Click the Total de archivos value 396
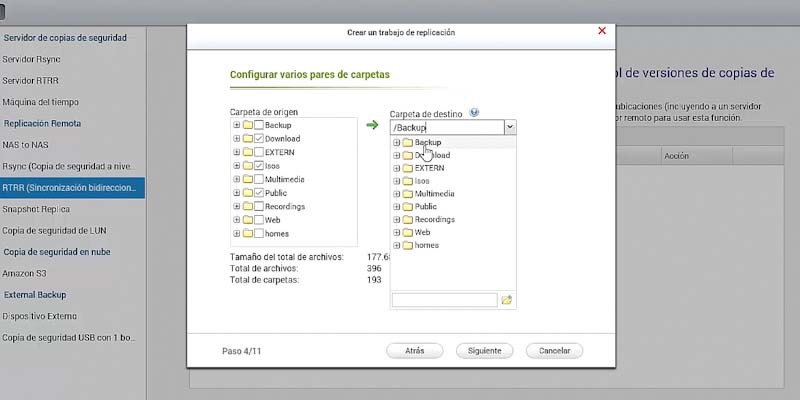 [374, 268]
